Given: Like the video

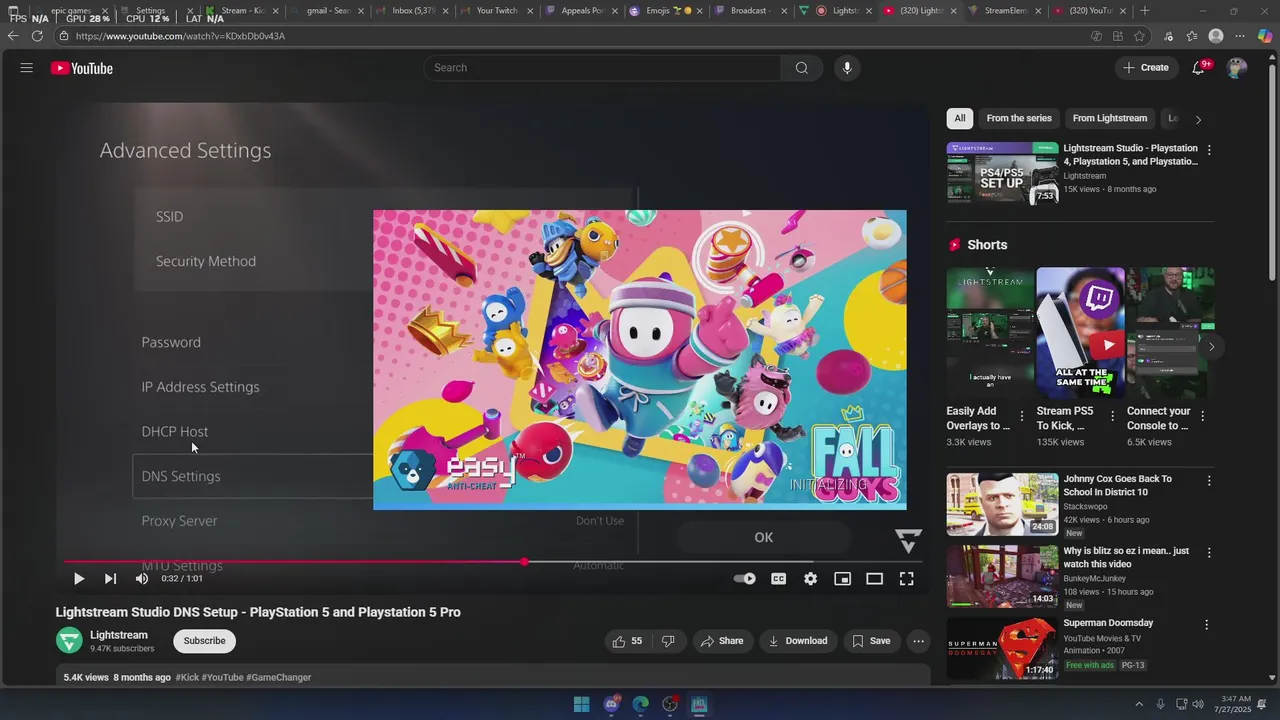Looking at the screenshot, I should [626, 641].
